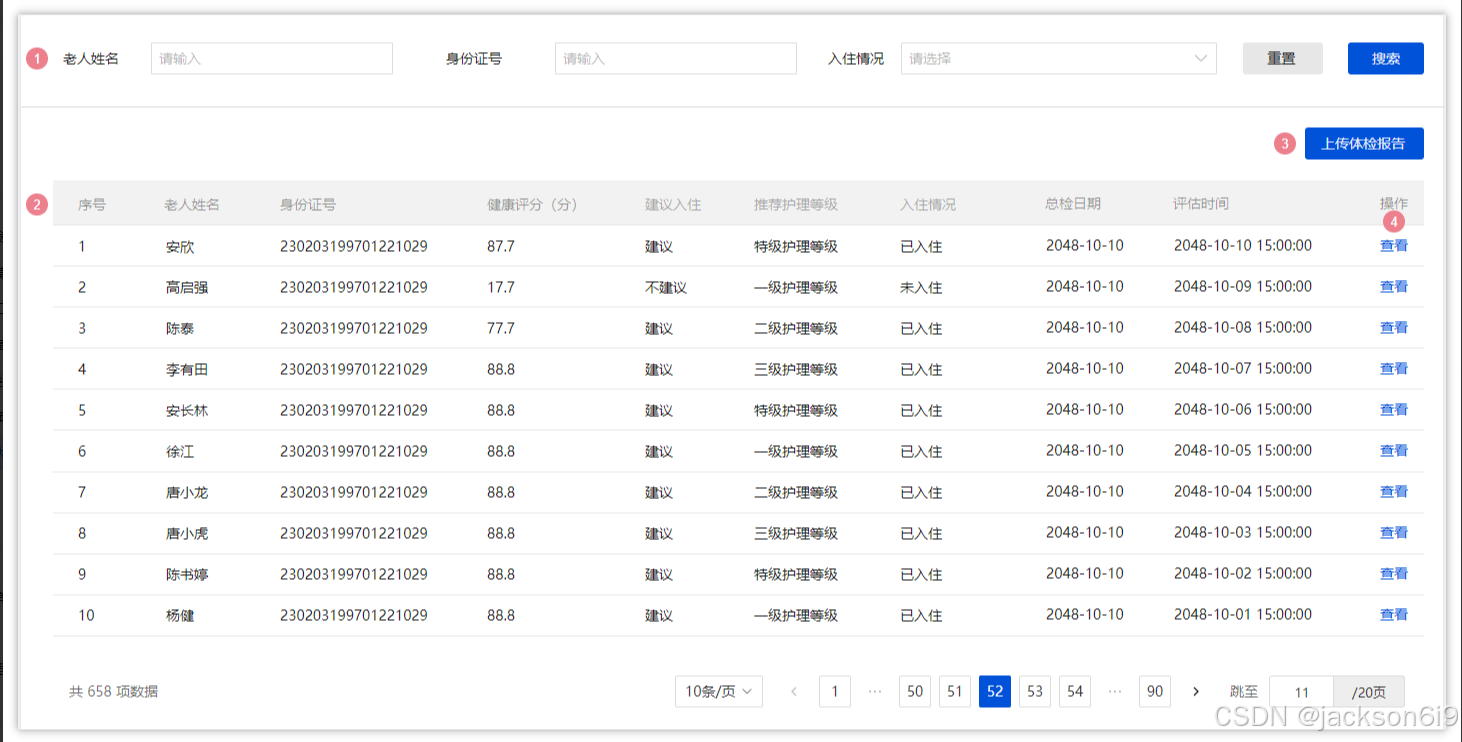Image resolution: width=1462 pixels, height=742 pixels.
Task: Go to page 51
Action: click(x=955, y=691)
